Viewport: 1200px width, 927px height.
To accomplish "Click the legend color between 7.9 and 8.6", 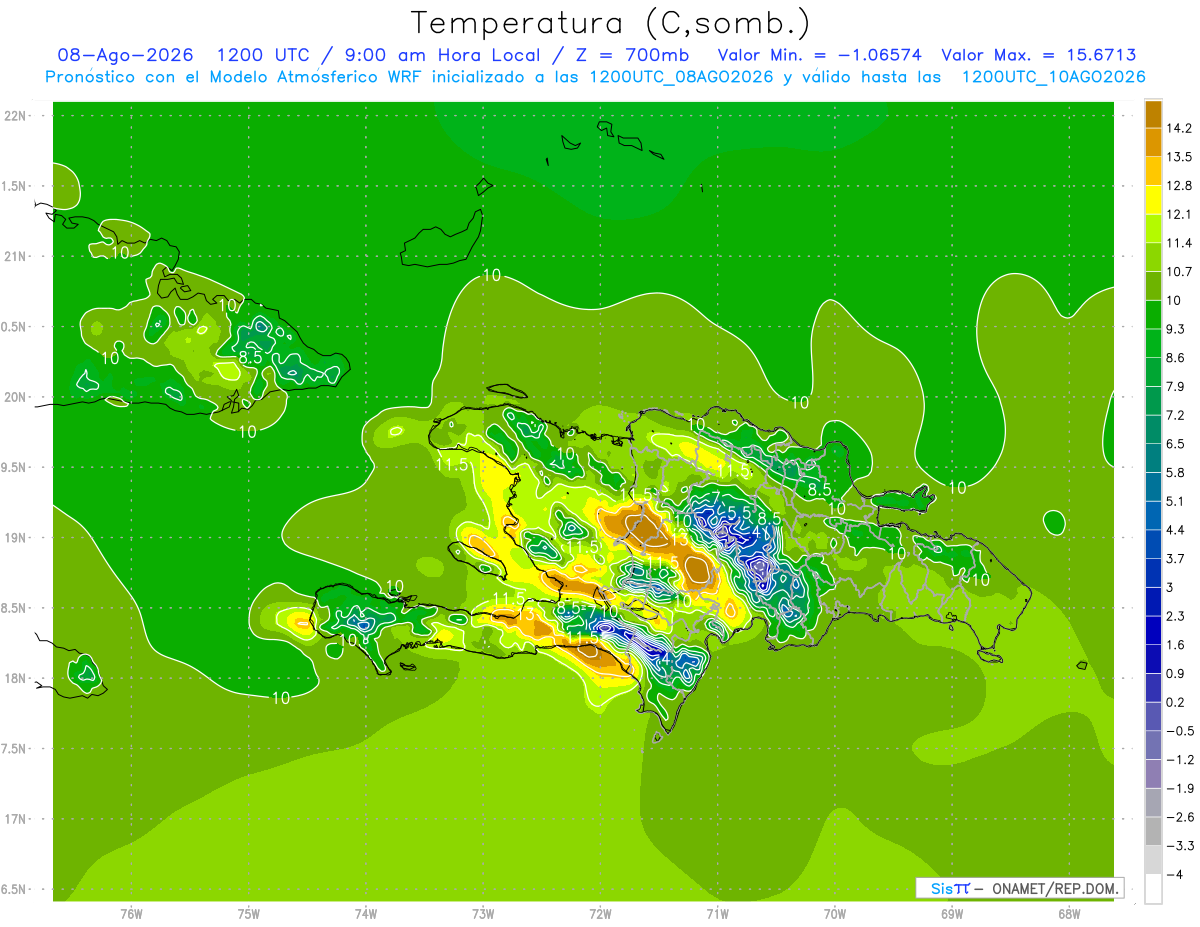I will click(x=1153, y=372).
